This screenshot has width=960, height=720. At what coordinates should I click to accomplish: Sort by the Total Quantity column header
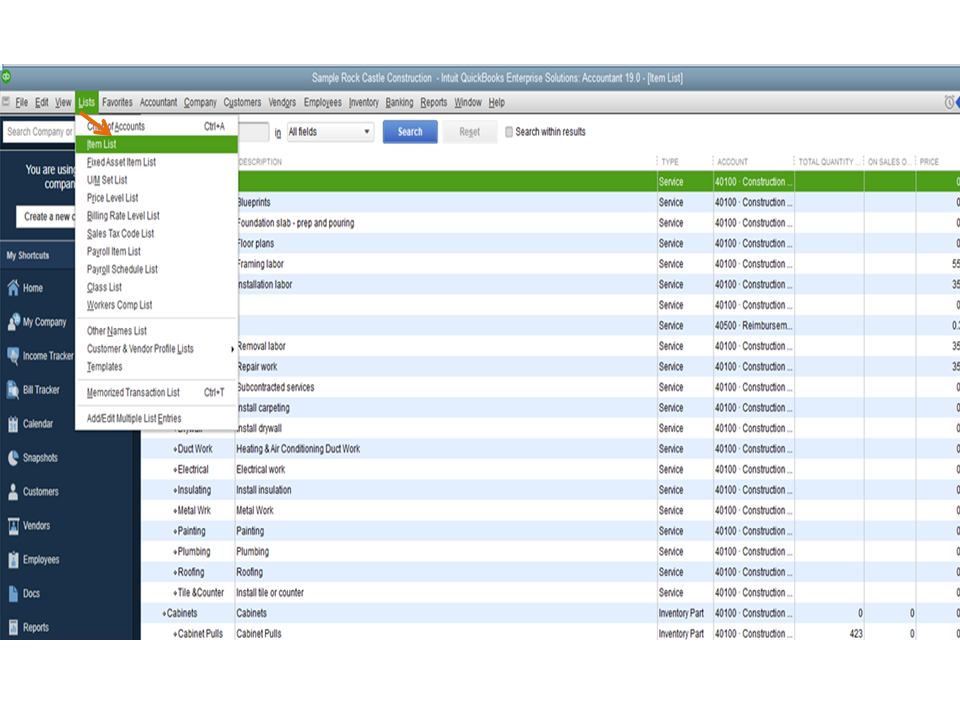tap(829, 162)
